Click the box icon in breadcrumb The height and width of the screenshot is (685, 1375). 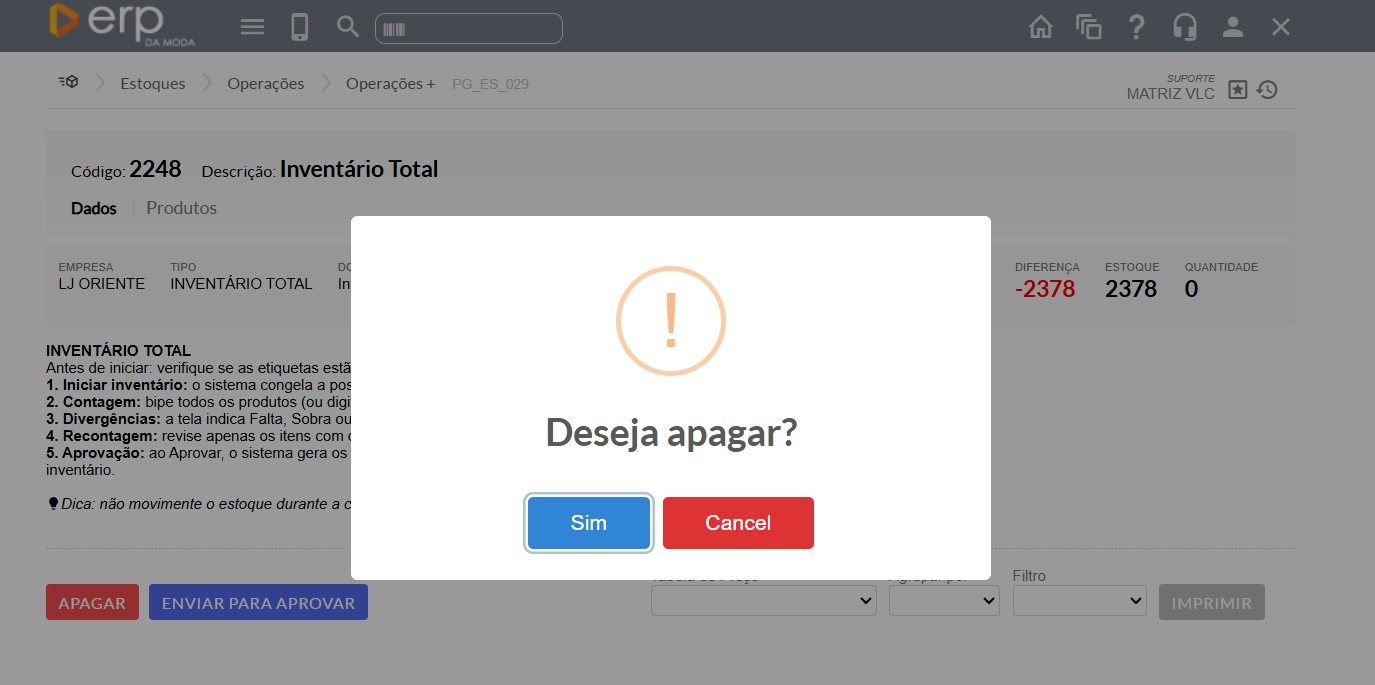pyautogui.click(x=68, y=83)
